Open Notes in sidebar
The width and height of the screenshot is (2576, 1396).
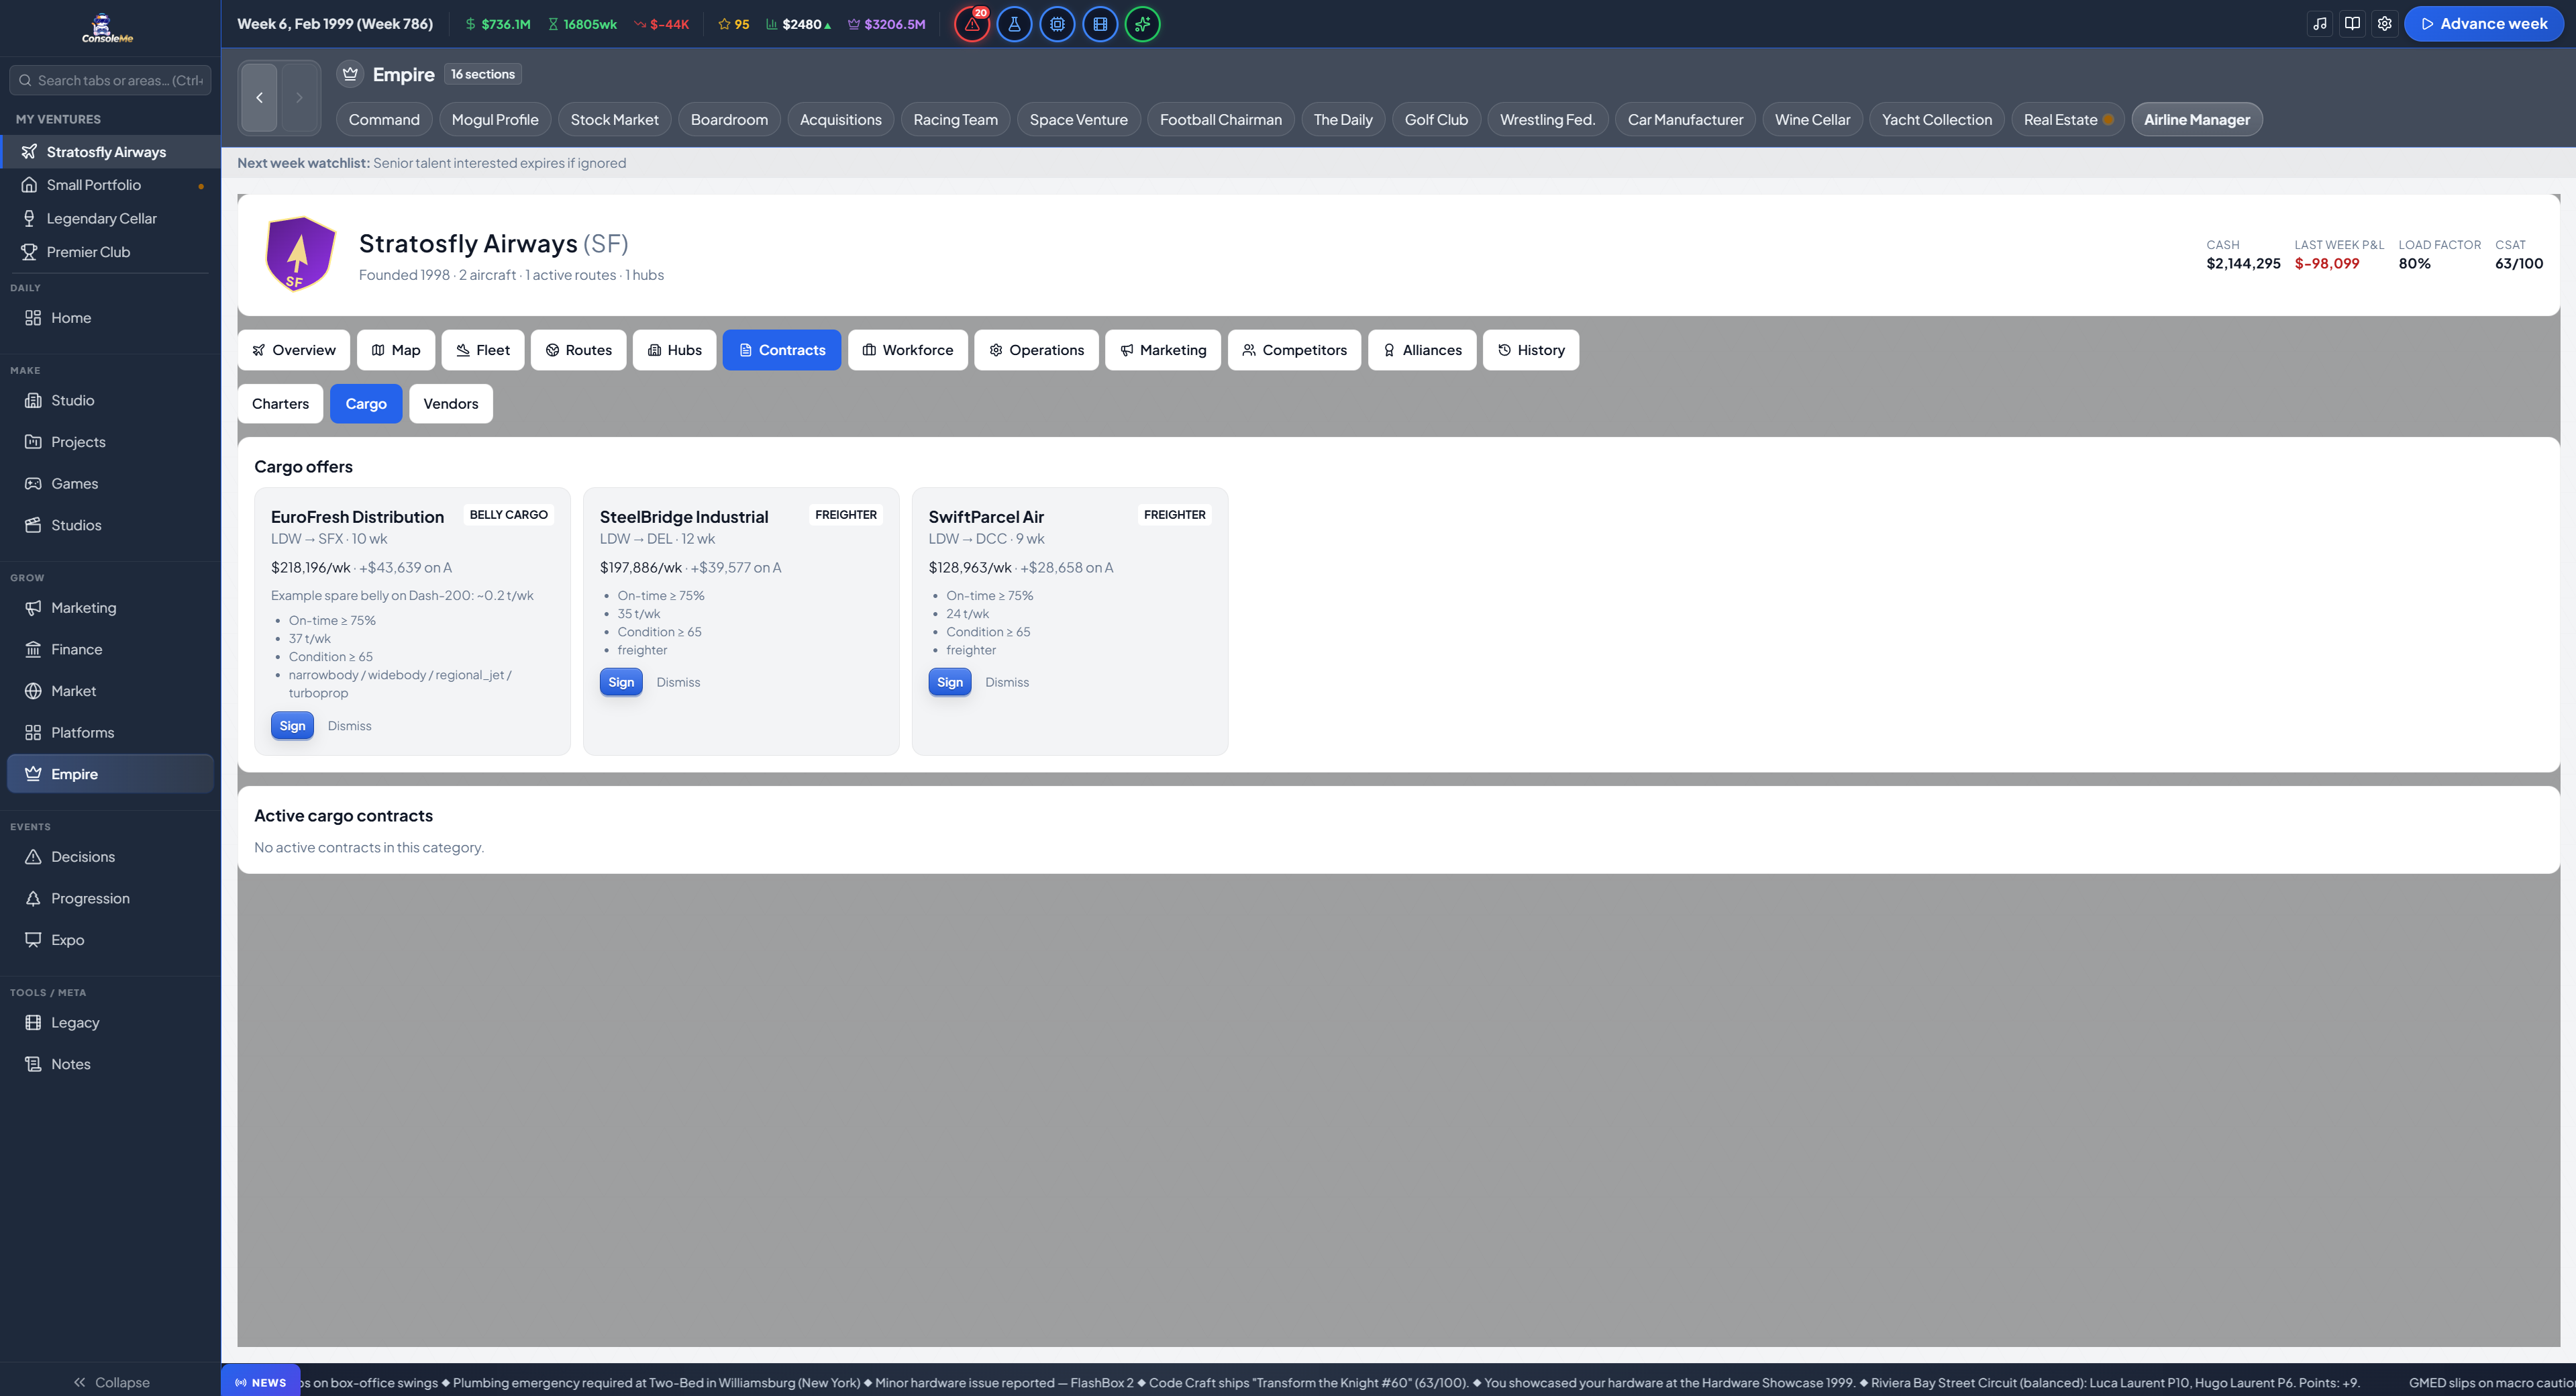tap(110, 1065)
